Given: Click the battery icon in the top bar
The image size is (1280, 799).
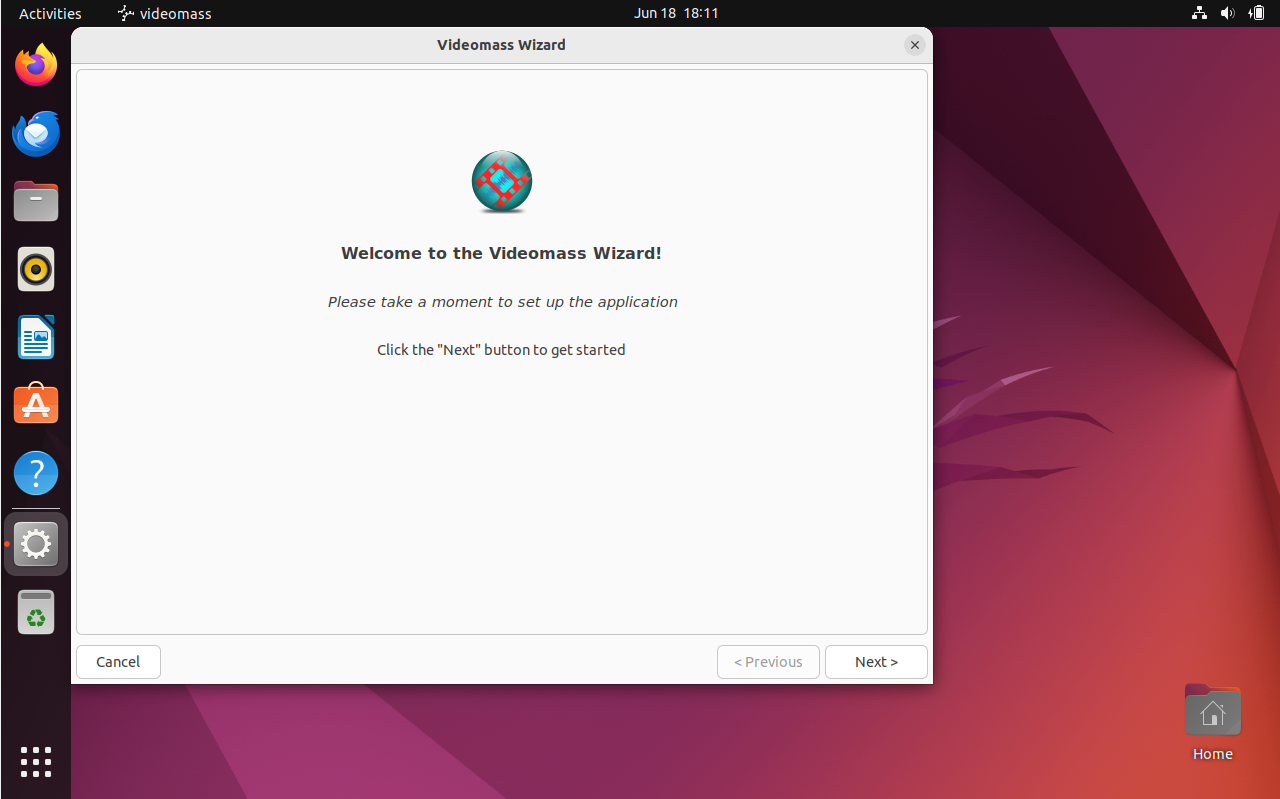Looking at the screenshot, I should 1257,14.
